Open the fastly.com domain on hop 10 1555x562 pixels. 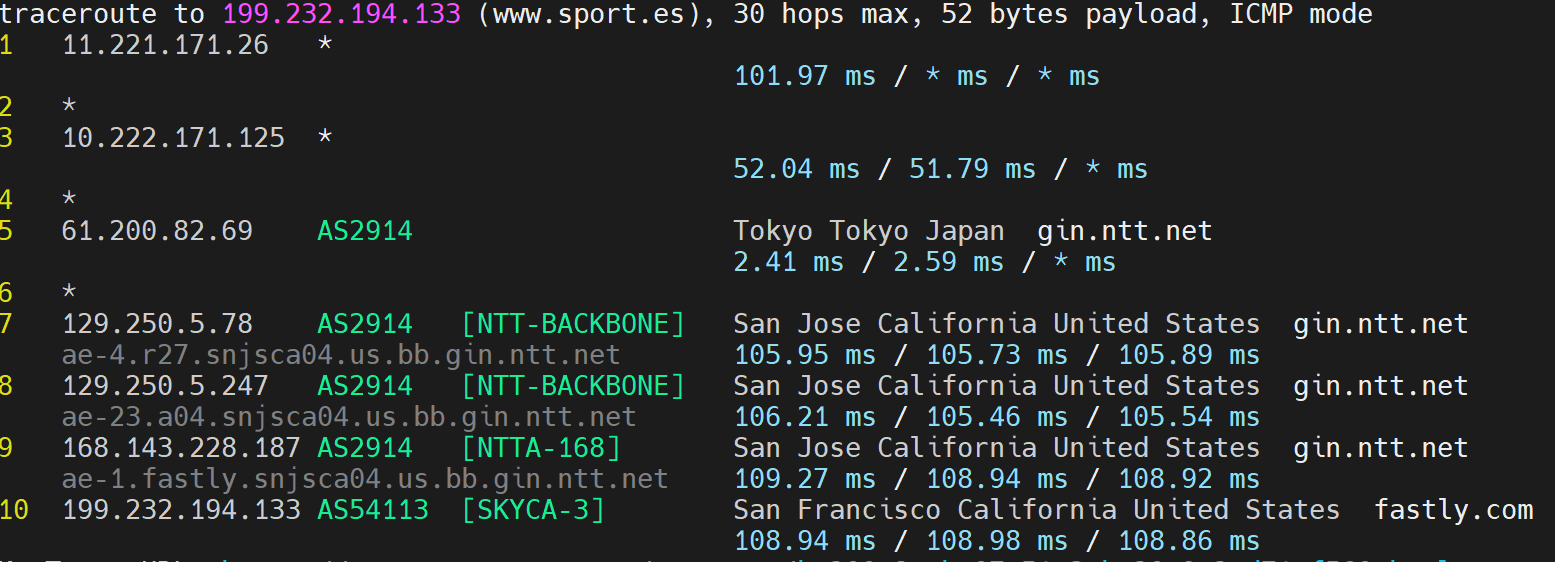point(1453,510)
